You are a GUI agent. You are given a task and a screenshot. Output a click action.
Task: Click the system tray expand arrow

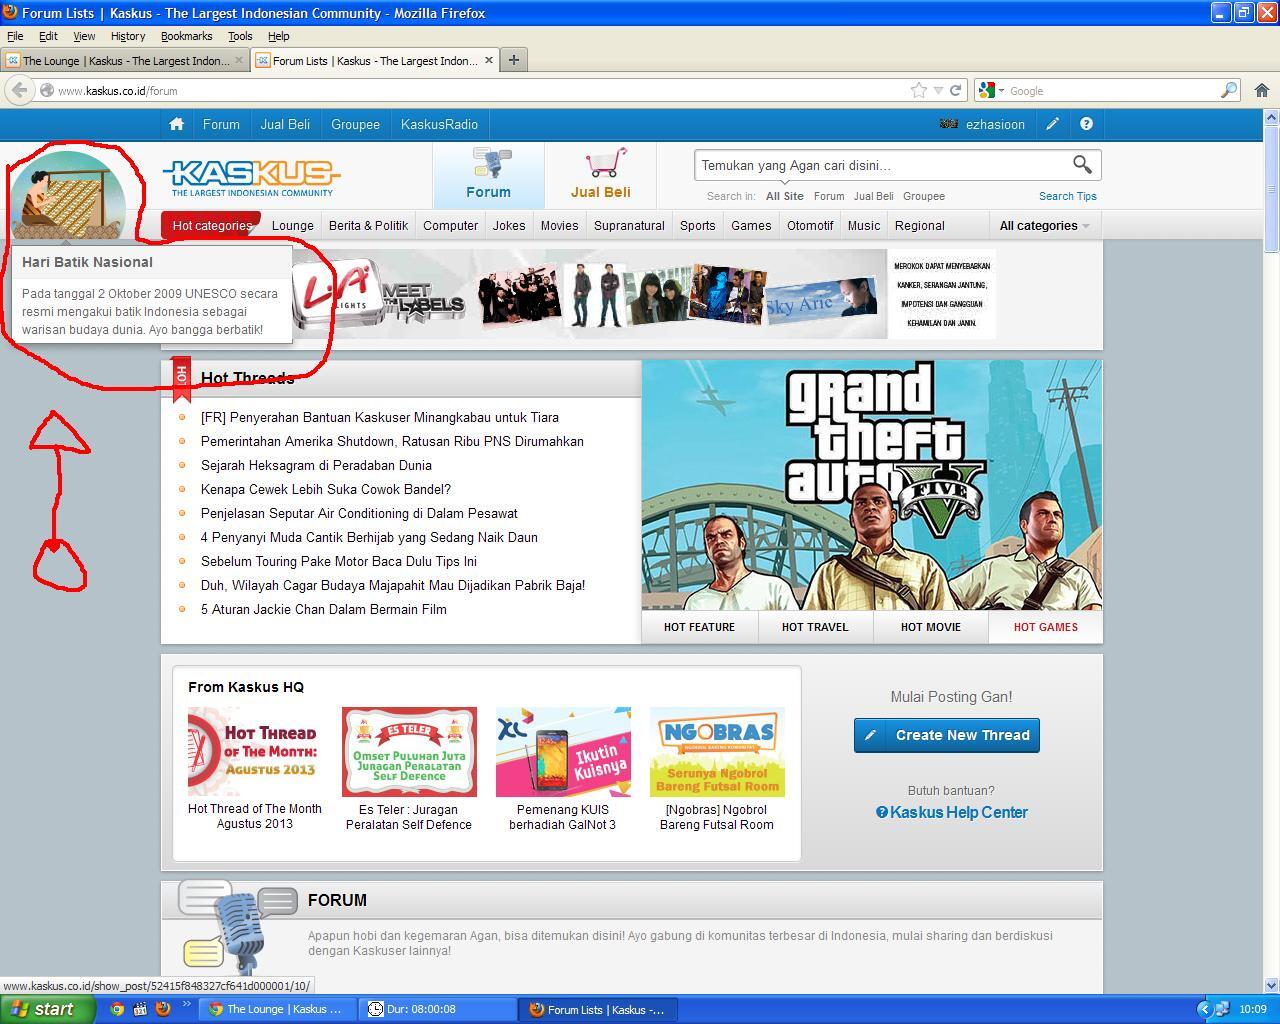tap(1204, 1009)
